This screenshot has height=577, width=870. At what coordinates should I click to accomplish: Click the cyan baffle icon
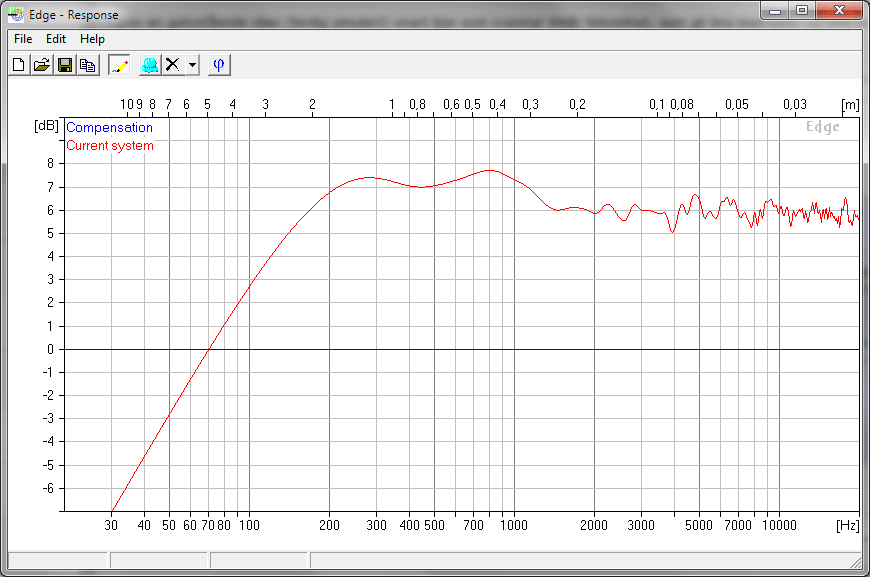[x=150, y=65]
